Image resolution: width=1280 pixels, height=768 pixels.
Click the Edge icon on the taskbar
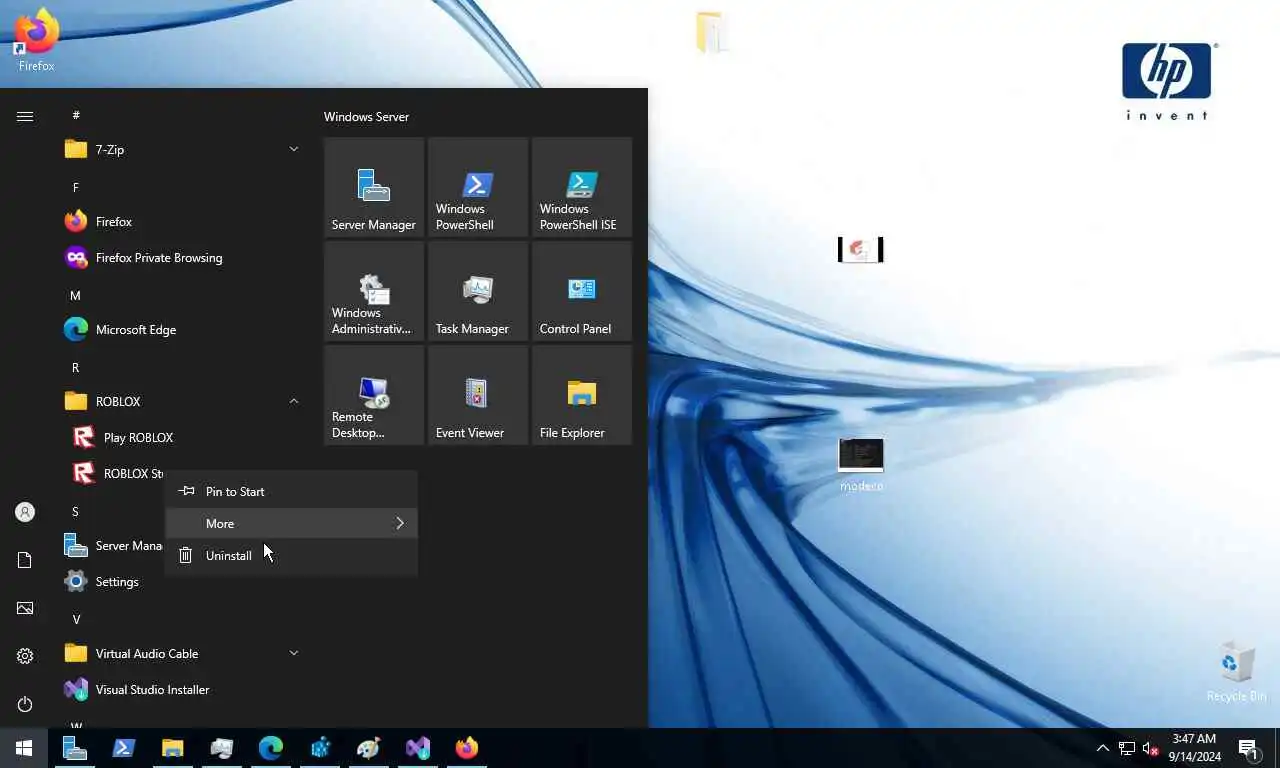point(271,748)
